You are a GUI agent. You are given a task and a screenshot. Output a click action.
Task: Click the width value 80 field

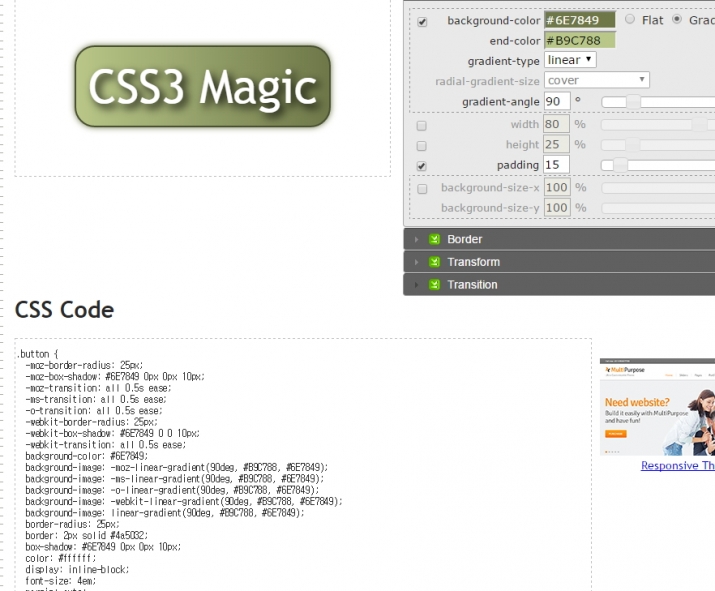tap(556, 124)
